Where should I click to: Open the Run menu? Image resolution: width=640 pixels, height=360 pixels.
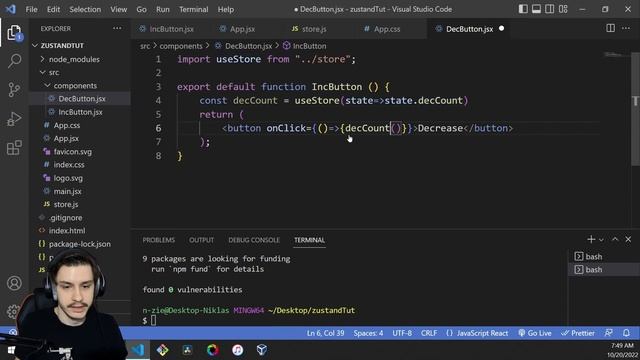(162, 9)
